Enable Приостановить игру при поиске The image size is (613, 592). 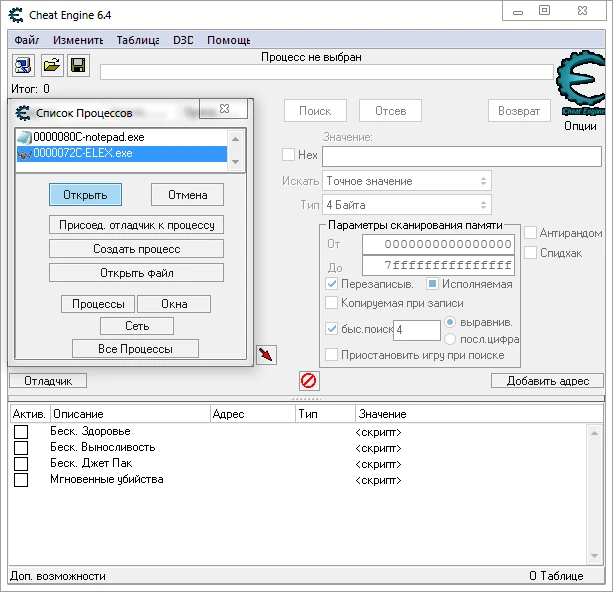click(x=332, y=355)
